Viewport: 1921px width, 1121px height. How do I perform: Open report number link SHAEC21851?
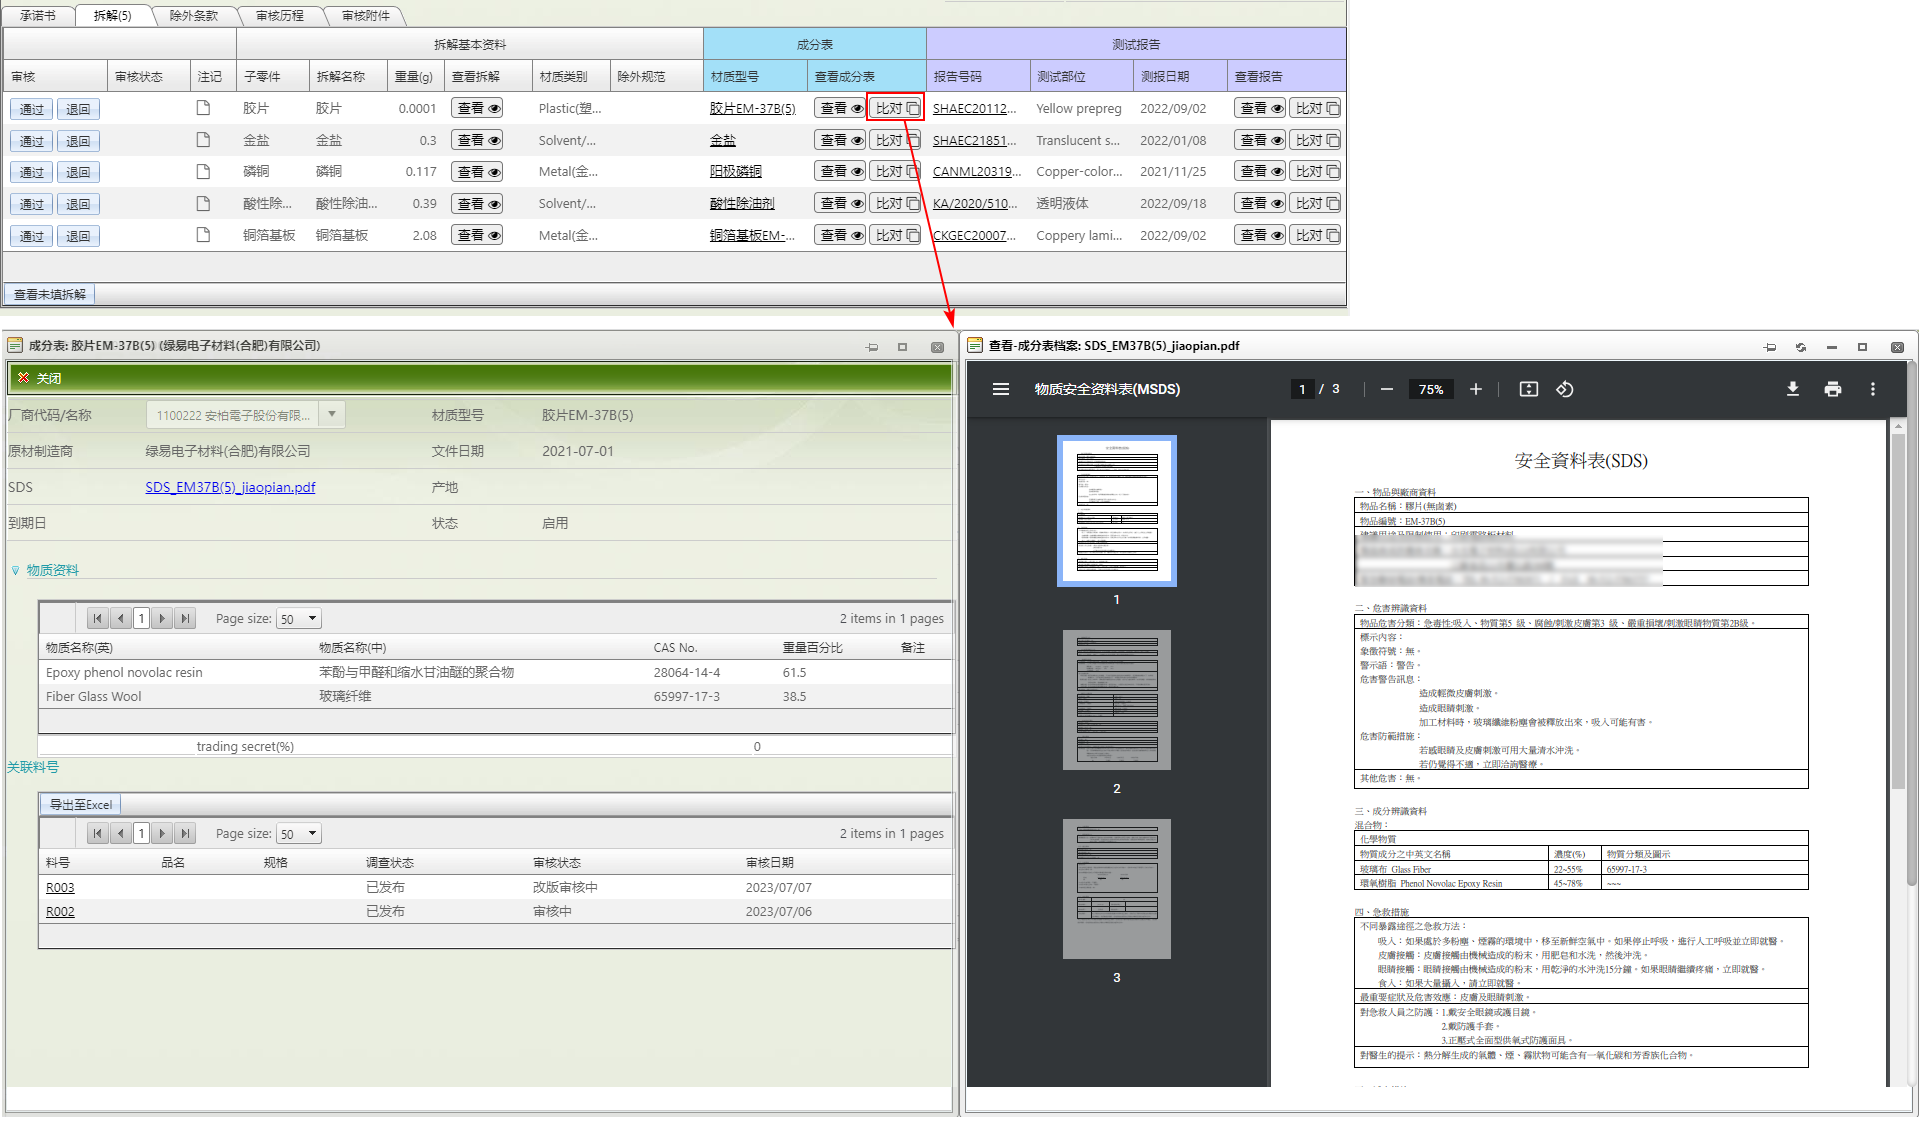coord(974,140)
